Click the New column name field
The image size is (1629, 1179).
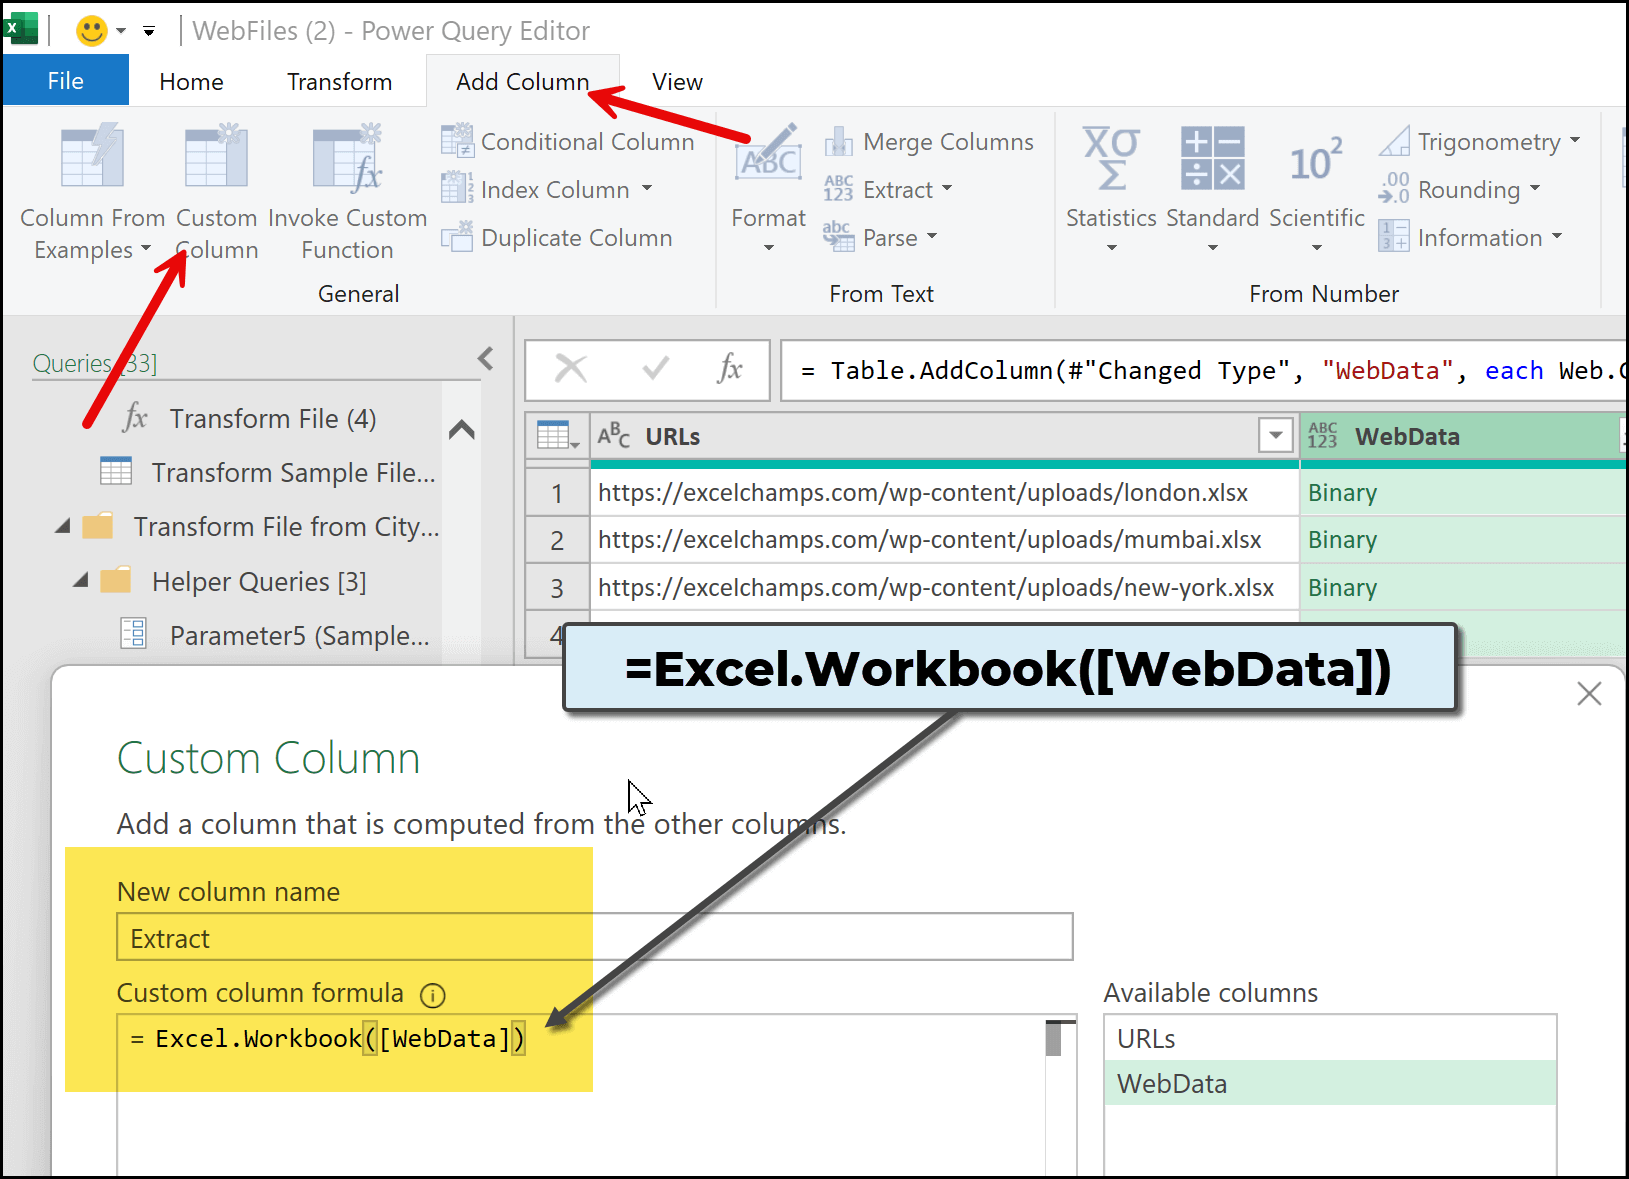coord(594,938)
